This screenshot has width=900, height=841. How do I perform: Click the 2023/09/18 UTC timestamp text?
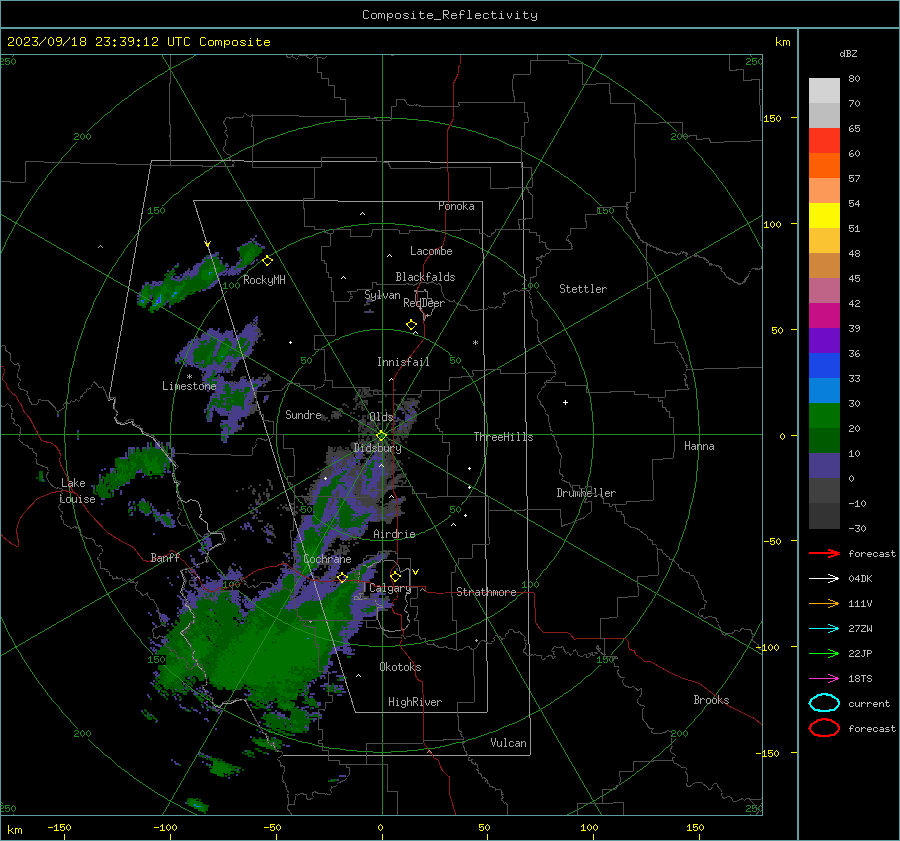tap(138, 42)
